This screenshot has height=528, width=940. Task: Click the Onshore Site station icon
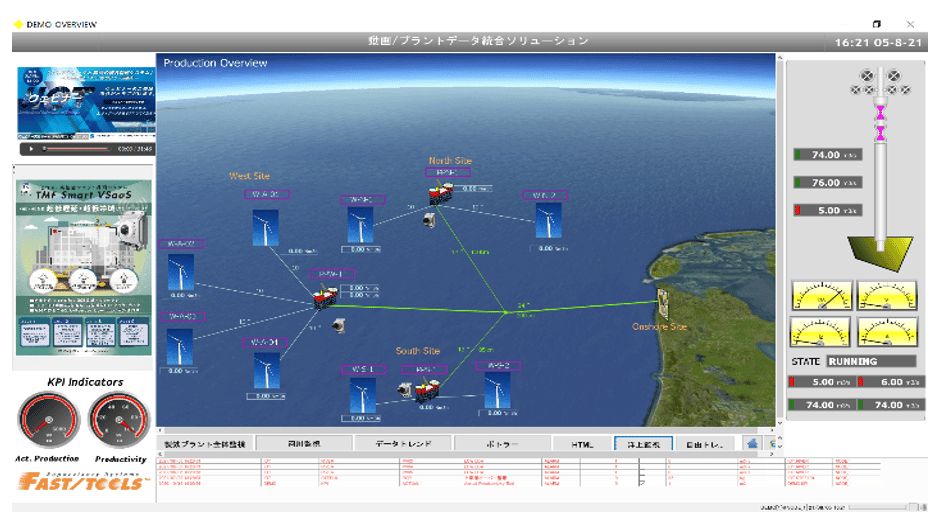click(662, 303)
